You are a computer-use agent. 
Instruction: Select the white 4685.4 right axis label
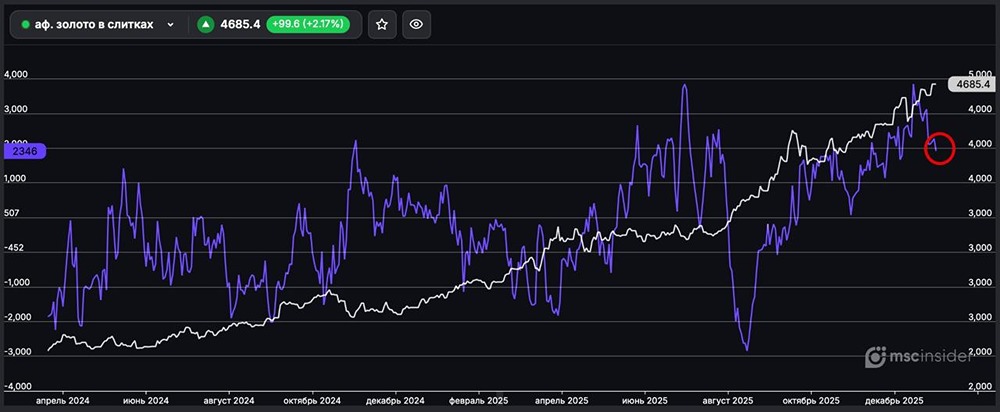[x=972, y=85]
